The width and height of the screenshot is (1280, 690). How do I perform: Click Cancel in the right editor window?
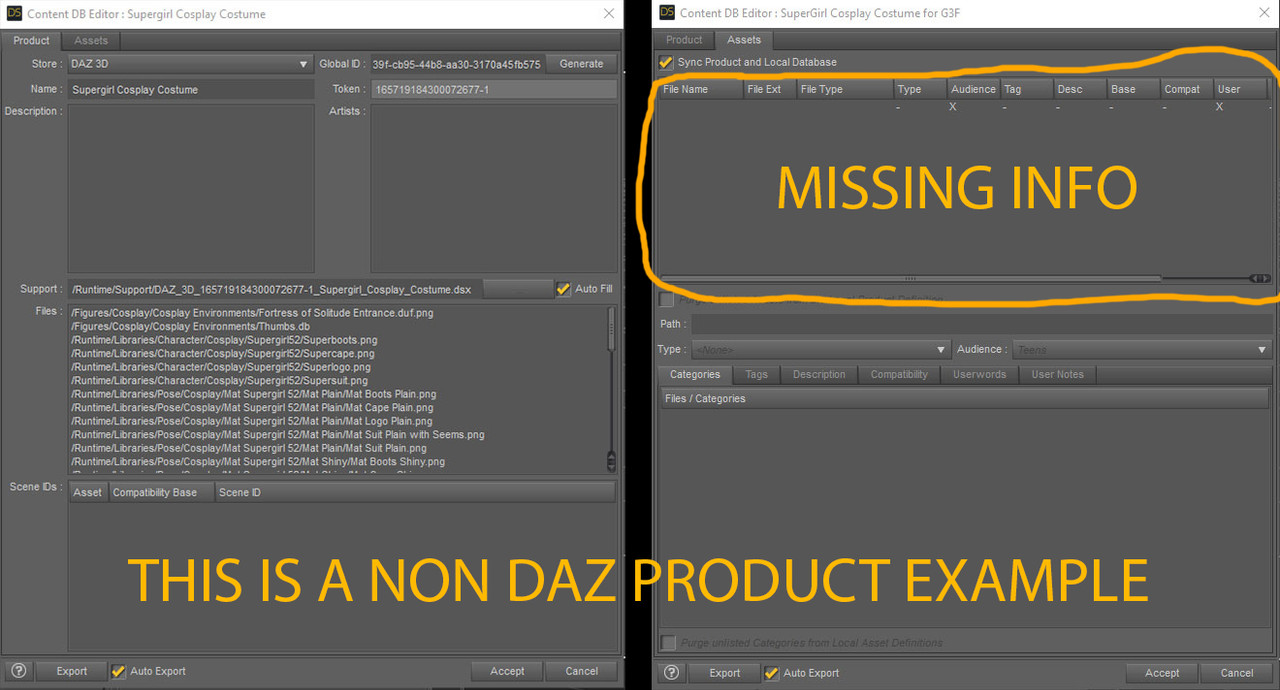(1237, 673)
